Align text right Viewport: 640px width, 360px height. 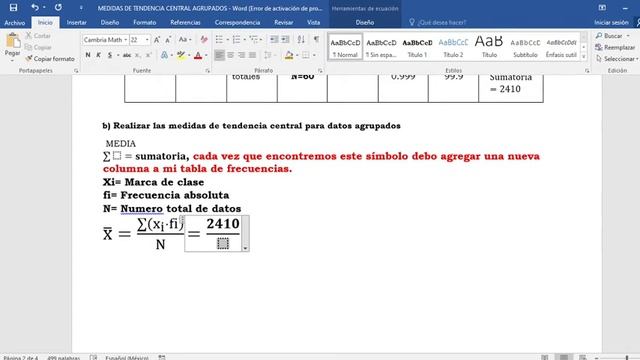pos(242,55)
